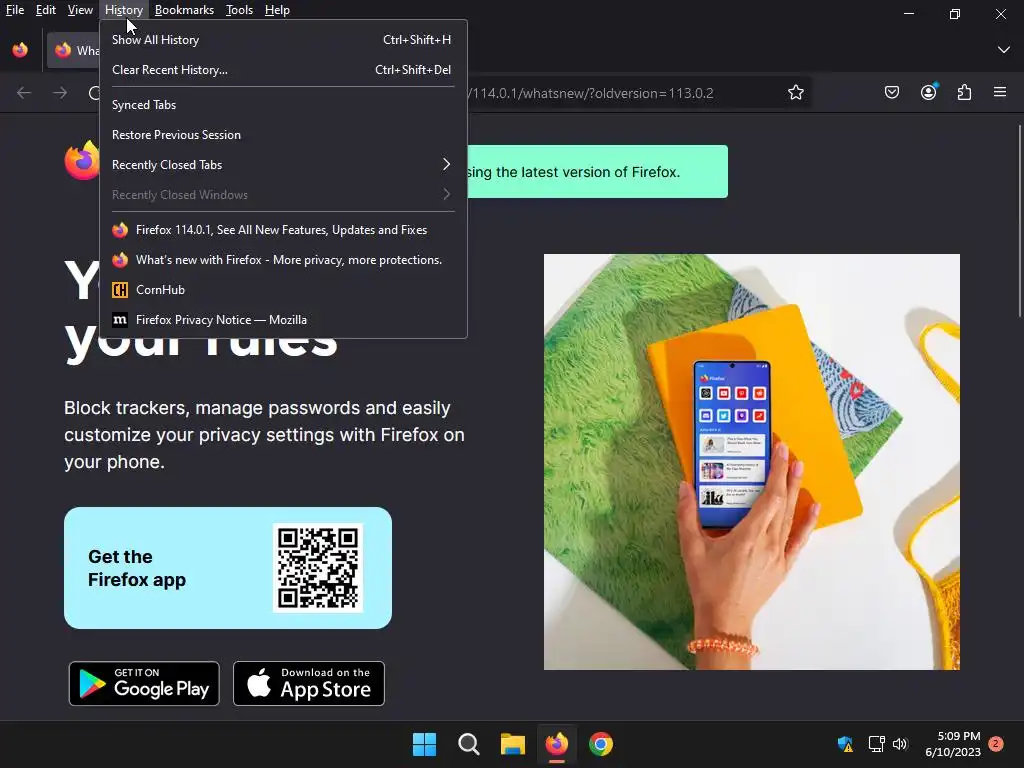Image resolution: width=1024 pixels, height=768 pixels.
Task: Open File Explorer from taskbar
Action: tap(513, 744)
